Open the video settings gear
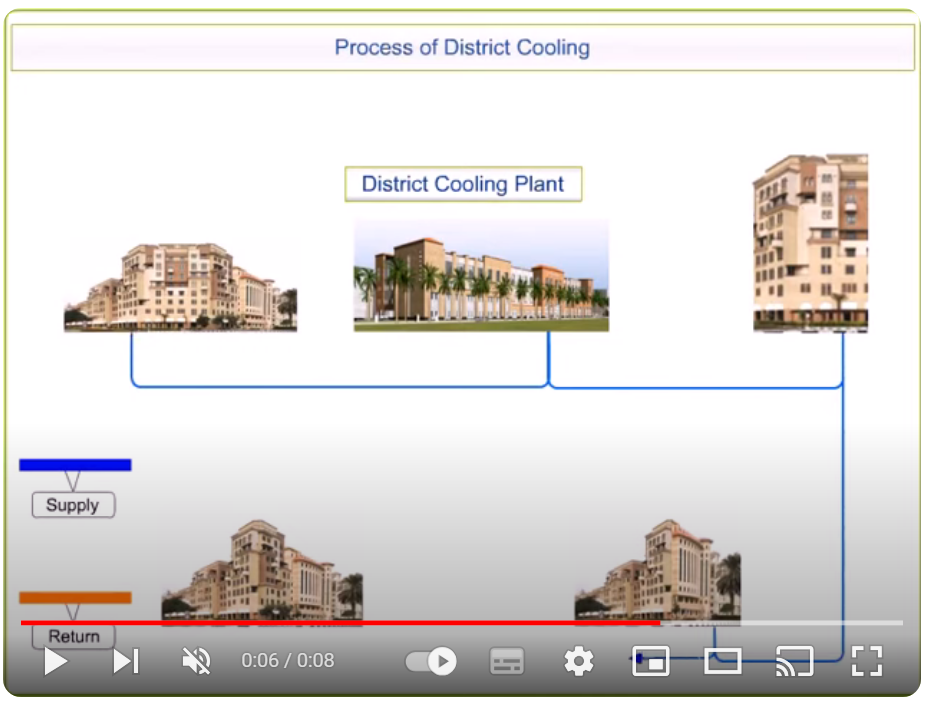This screenshot has height=703, width=937. (578, 662)
